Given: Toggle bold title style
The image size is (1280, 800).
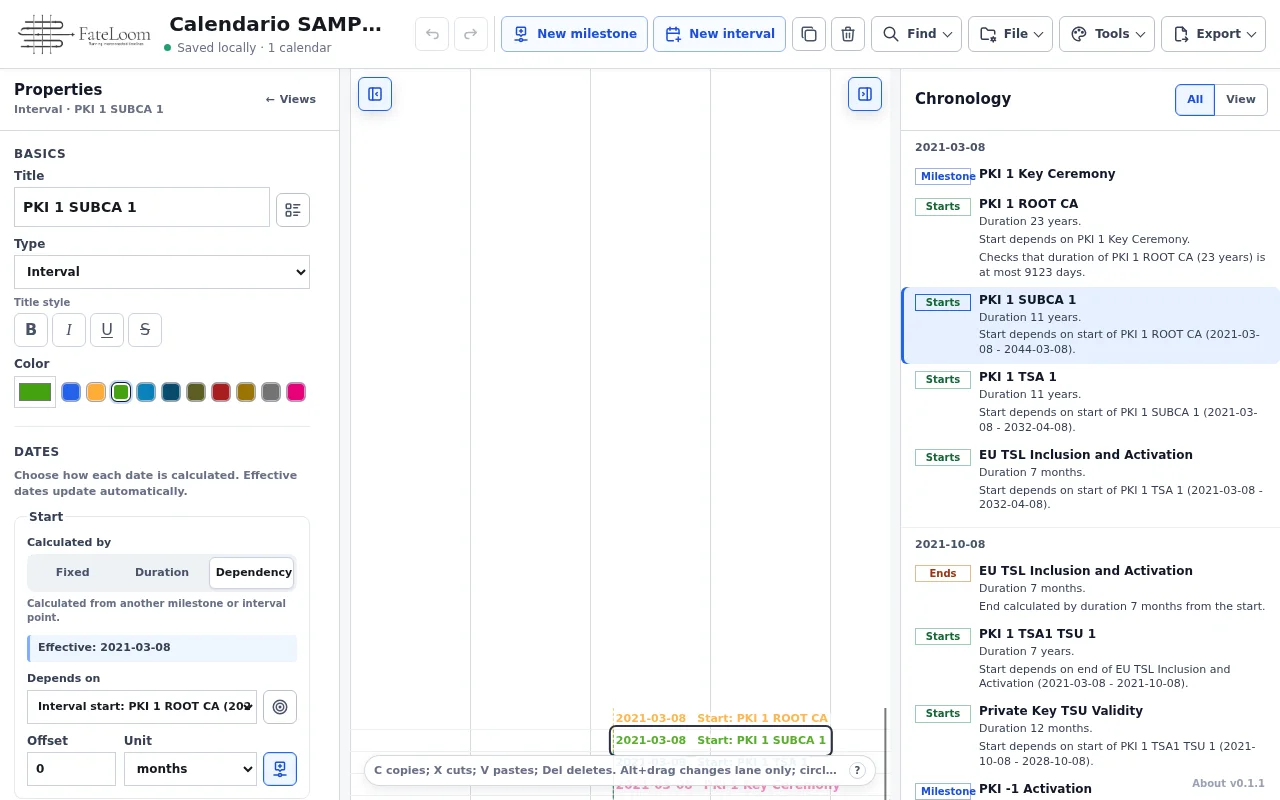Looking at the screenshot, I should tap(30, 329).
